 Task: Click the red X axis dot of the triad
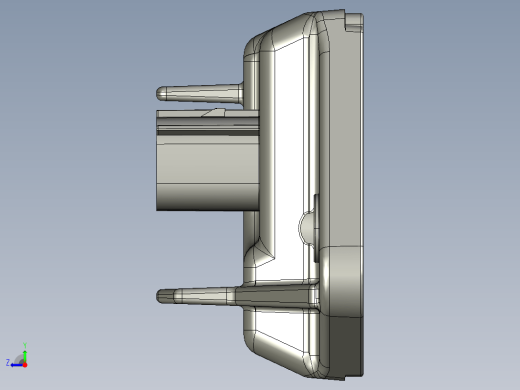click(25, 365)
